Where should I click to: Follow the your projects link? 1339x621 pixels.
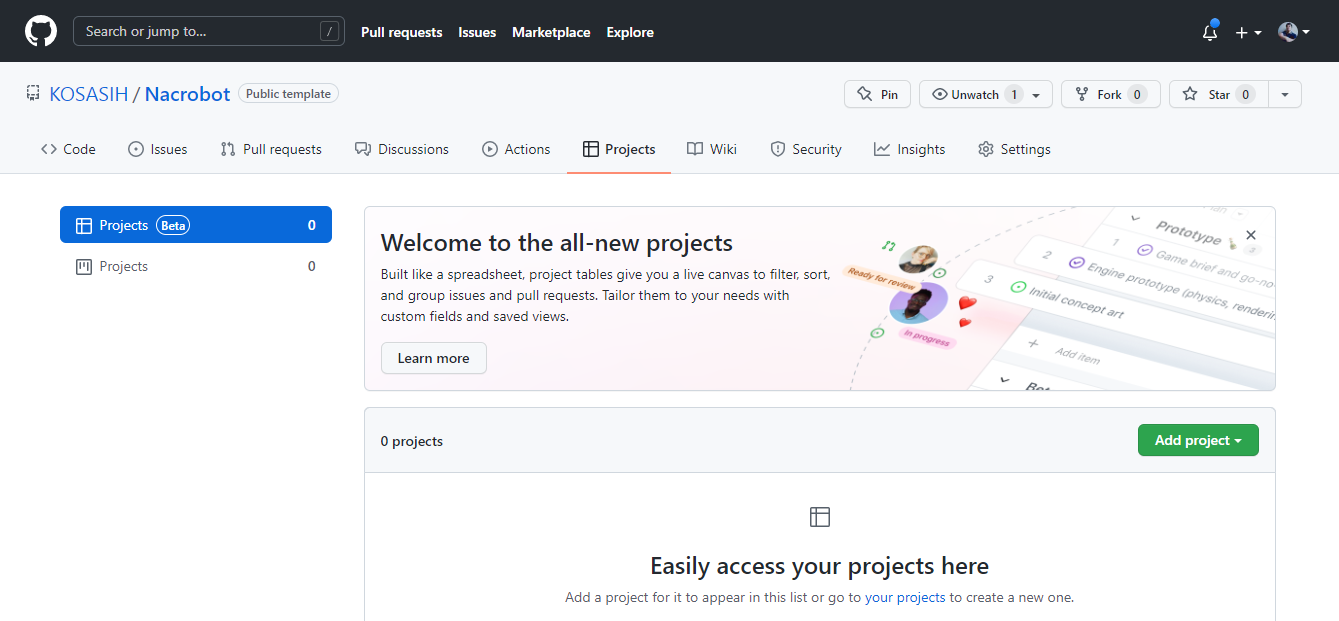click(905, 597)
